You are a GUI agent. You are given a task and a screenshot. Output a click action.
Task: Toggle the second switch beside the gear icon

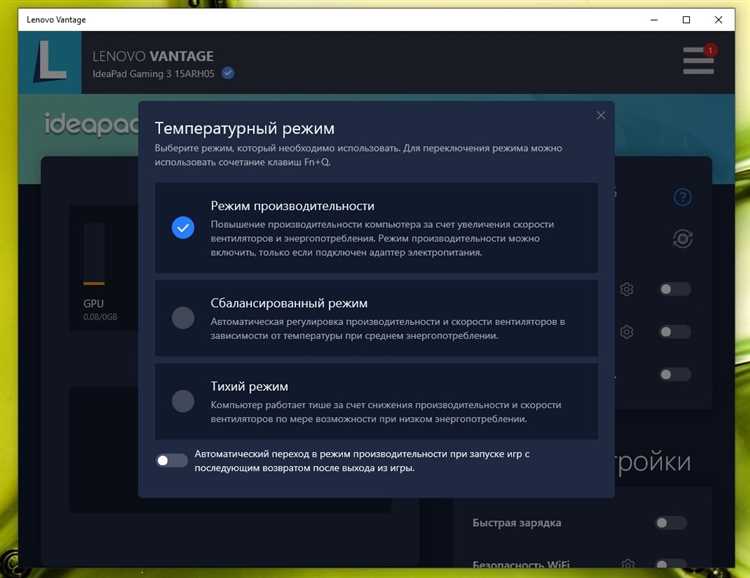(x=675, y=332)
